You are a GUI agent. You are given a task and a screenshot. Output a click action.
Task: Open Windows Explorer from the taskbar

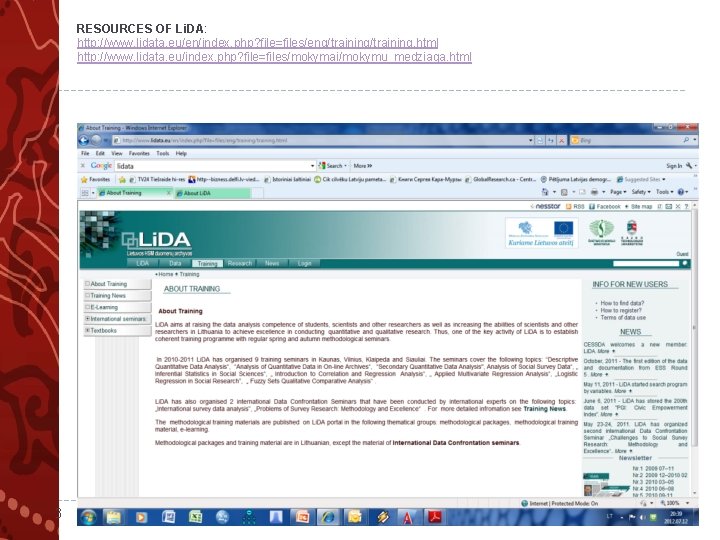pyautogui.click(x=113, y=518)
